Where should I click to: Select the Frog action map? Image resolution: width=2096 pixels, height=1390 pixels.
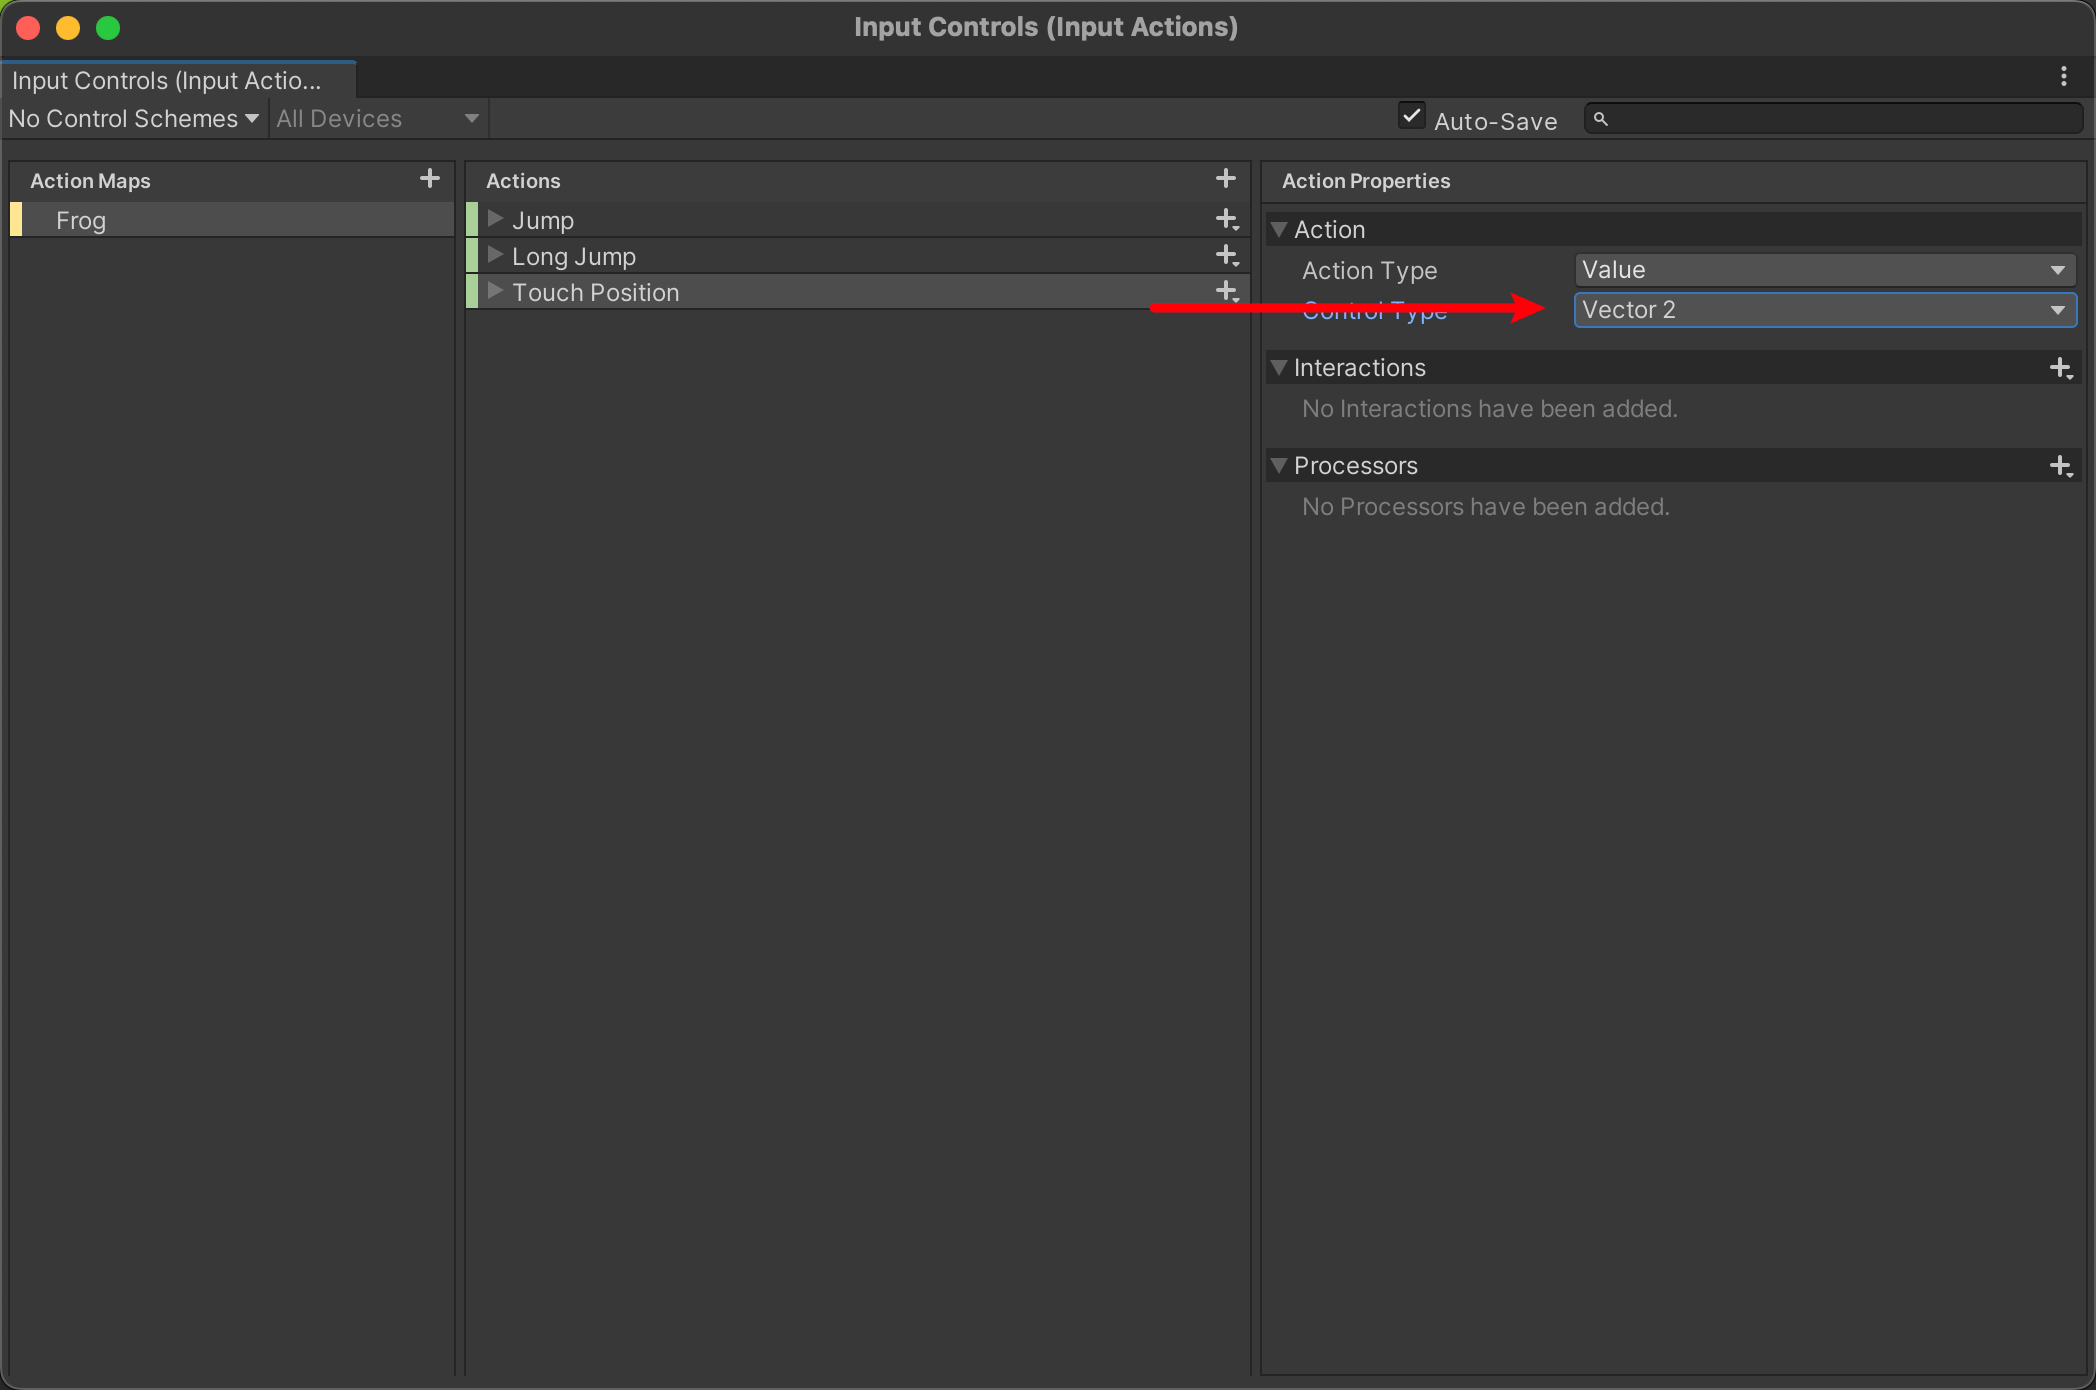coord(232,220)
